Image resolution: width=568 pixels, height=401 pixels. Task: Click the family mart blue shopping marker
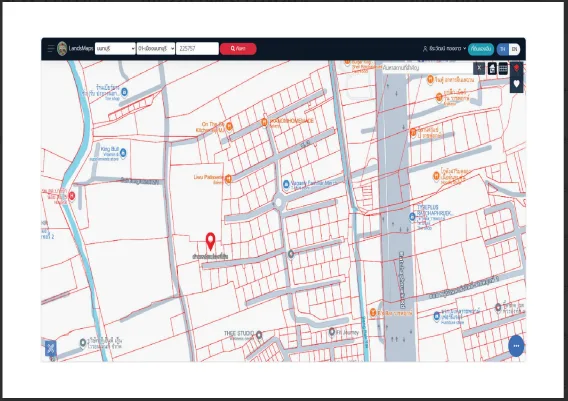click(x=286, y=184)
